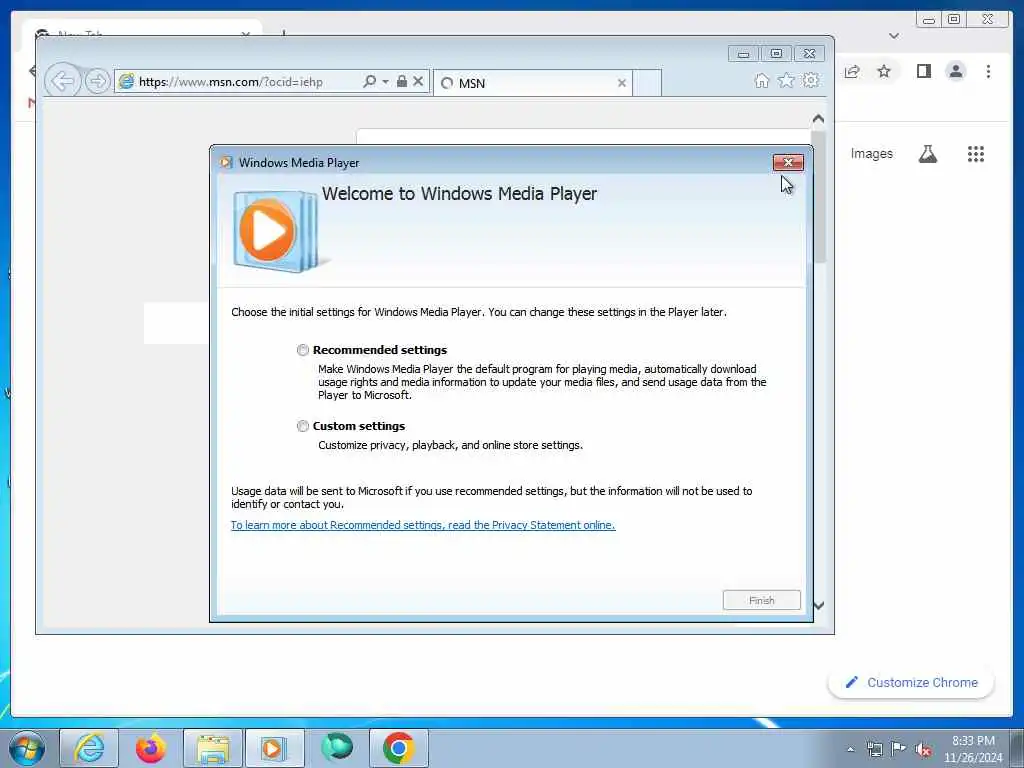
Task: Open the Images link in Chrome
Action: (x=871, y=153)
